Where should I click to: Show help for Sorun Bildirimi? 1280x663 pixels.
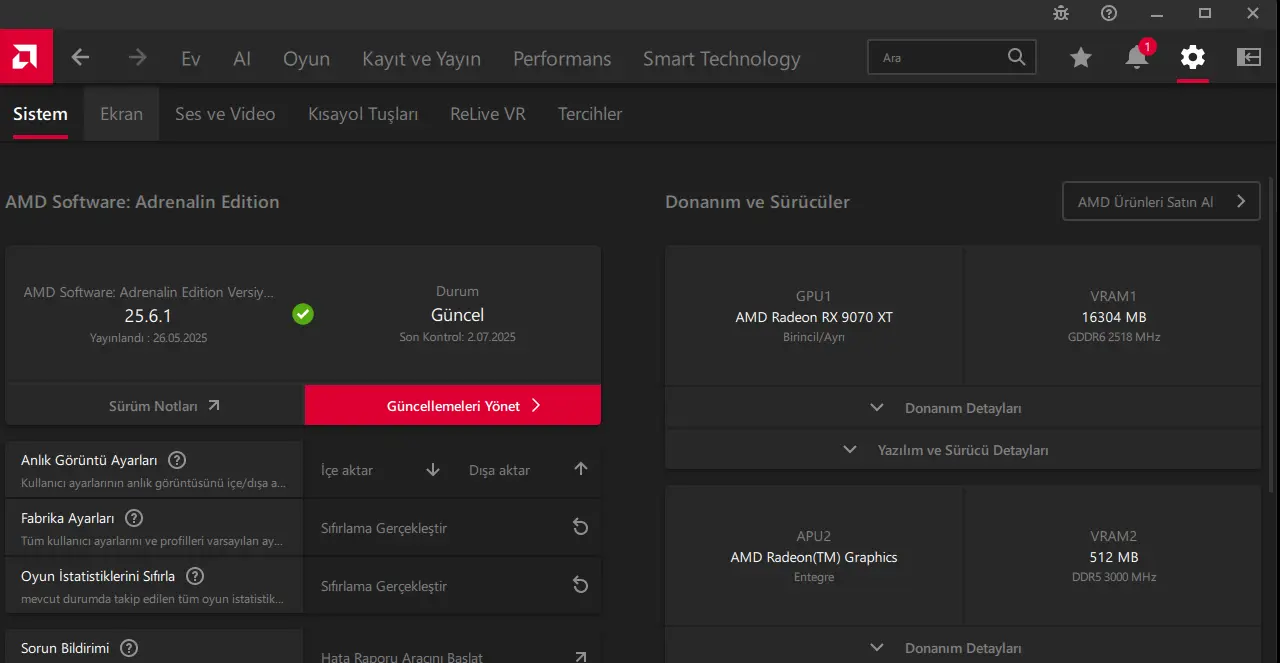(x=129, y=648)
